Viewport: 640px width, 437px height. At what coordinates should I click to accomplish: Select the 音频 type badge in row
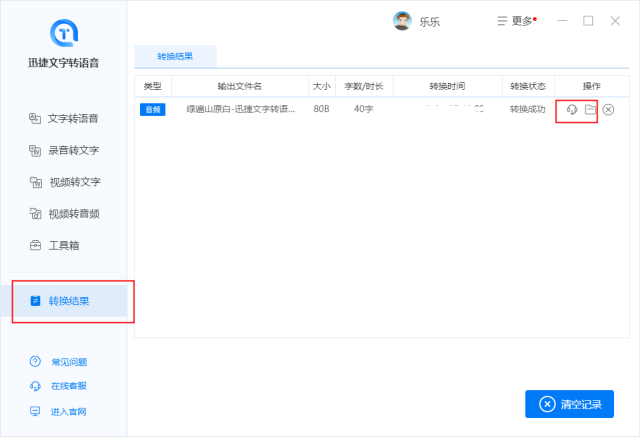tap(152, 109)
